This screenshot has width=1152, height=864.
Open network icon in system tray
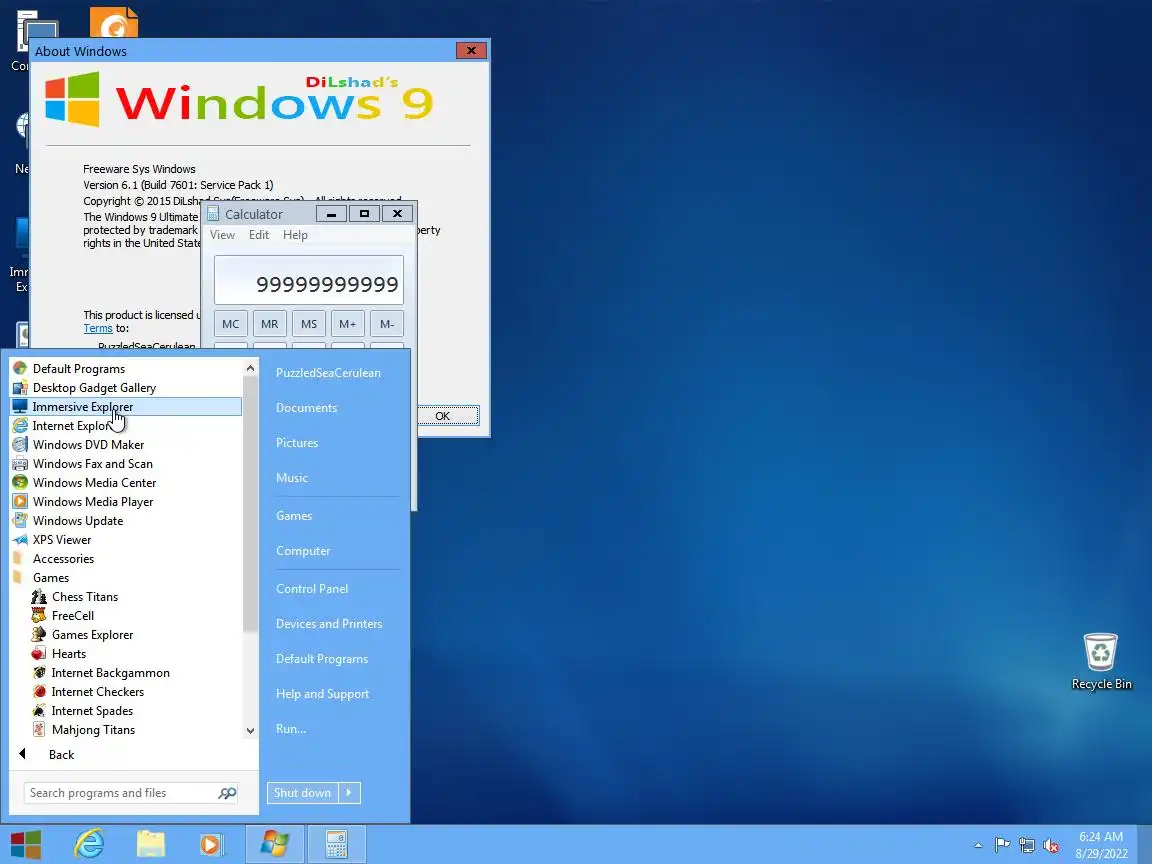coord(1026,846)
